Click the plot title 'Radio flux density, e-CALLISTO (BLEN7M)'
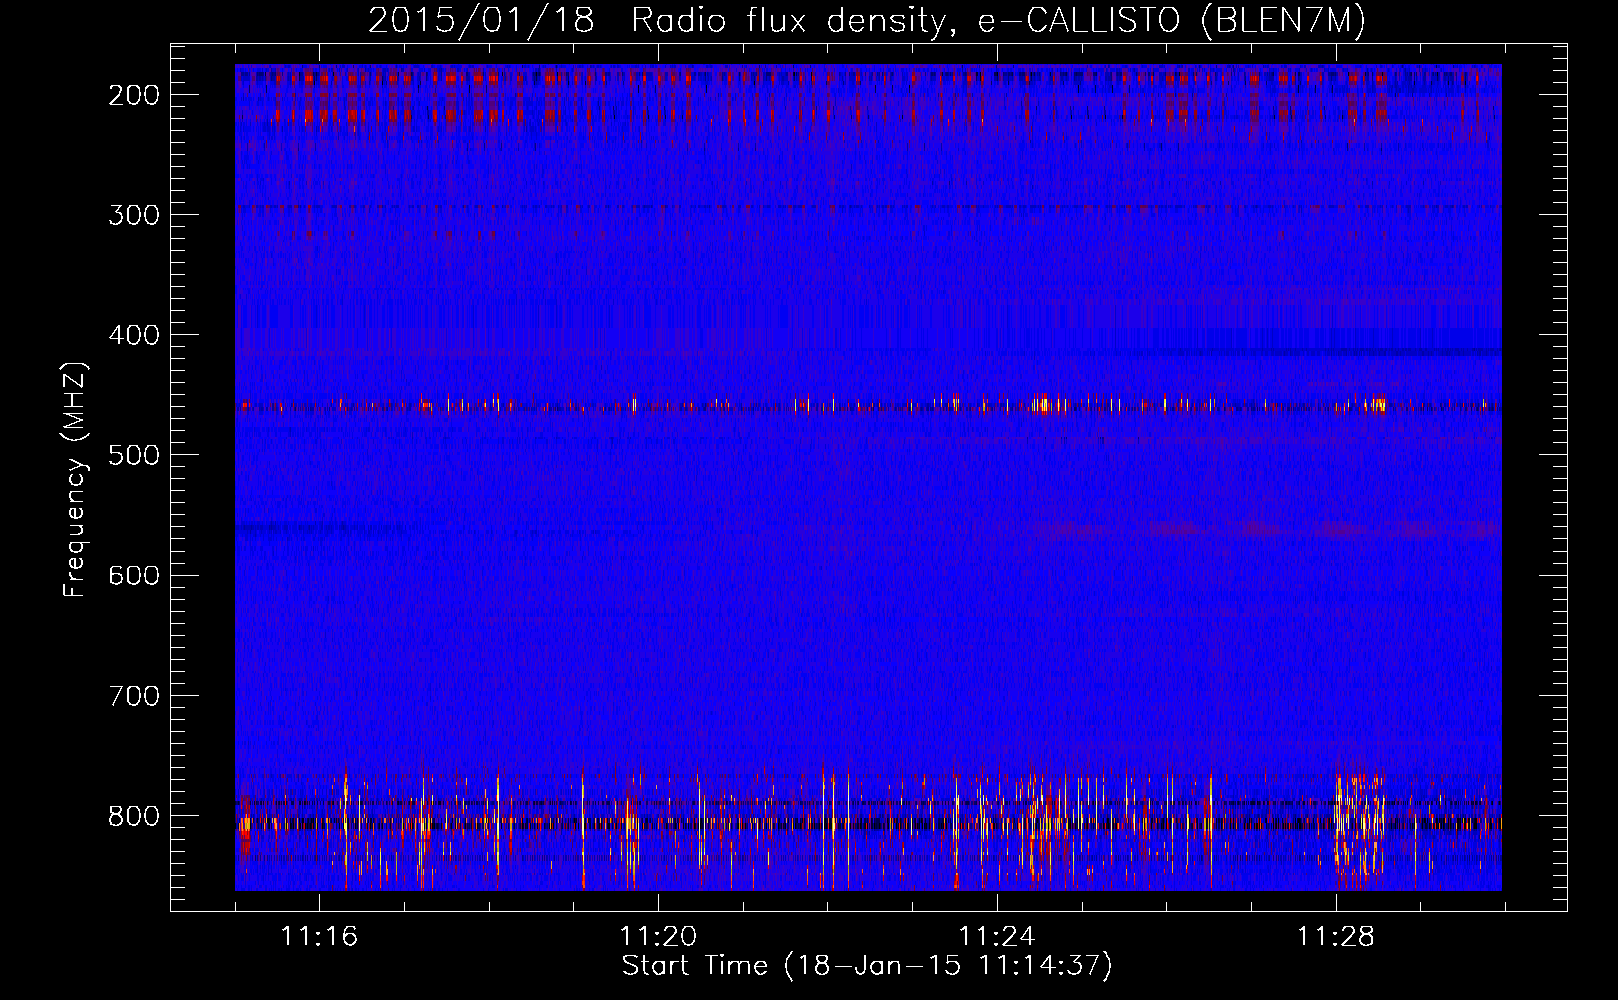 tap(998, 21)
